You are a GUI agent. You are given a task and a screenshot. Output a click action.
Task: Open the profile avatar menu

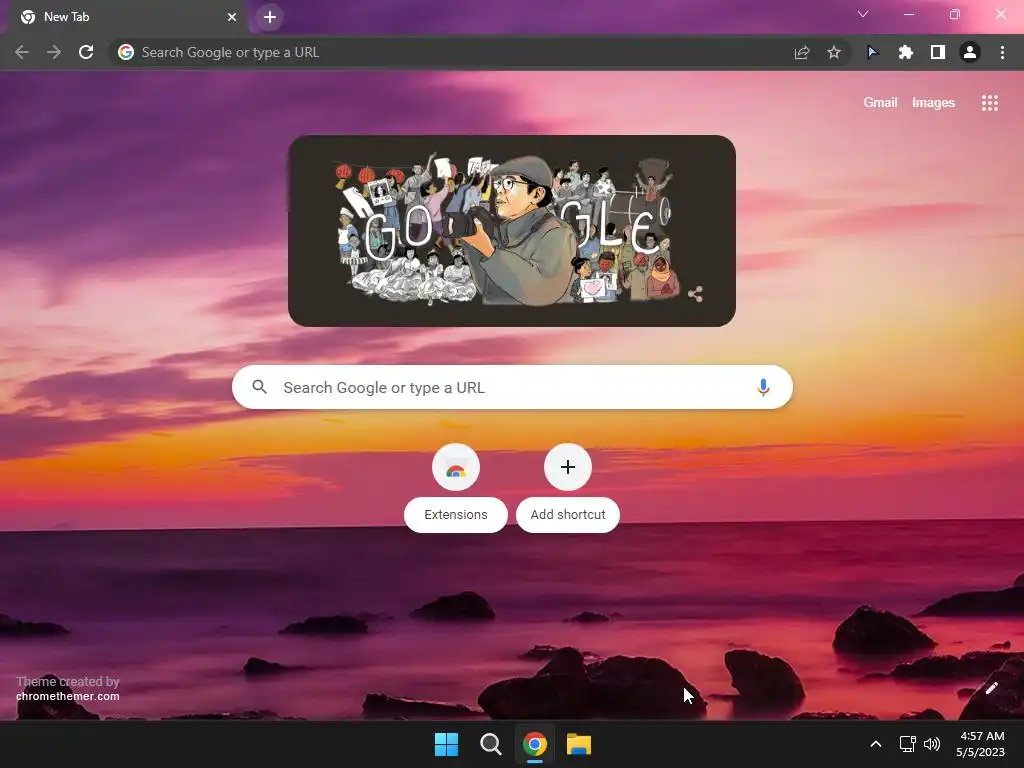click(970, 52)
